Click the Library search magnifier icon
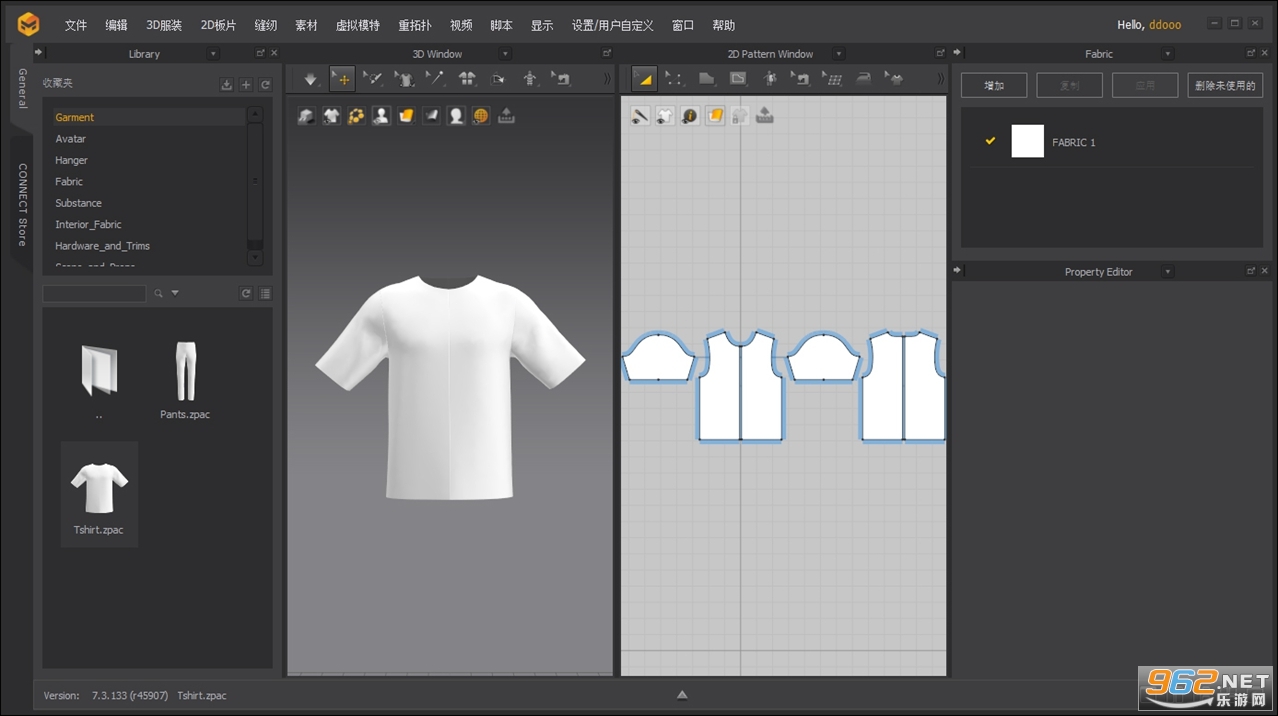 [158, 294]
